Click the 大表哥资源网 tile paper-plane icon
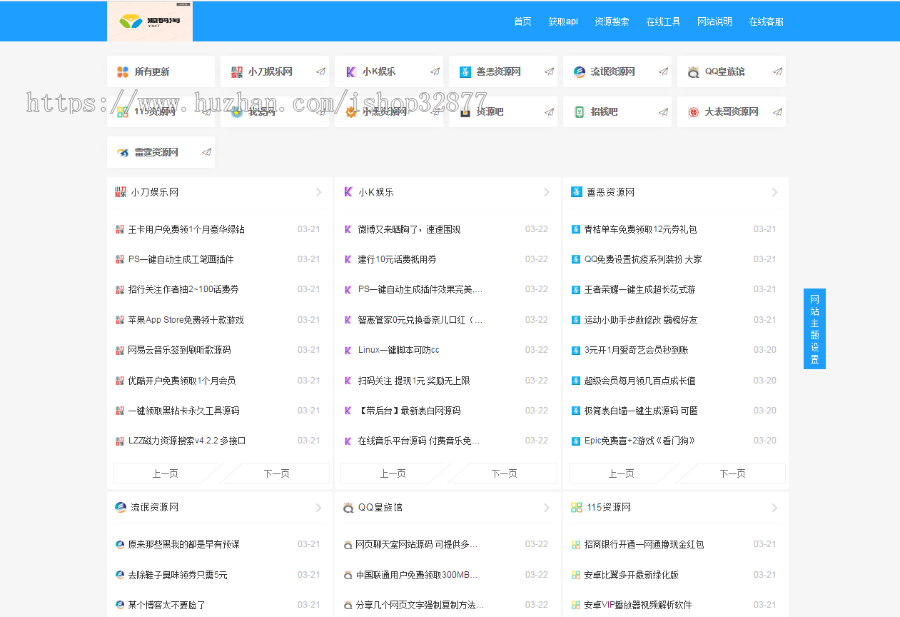This screenshot has height=617, width=900. (x=778, y=112)
